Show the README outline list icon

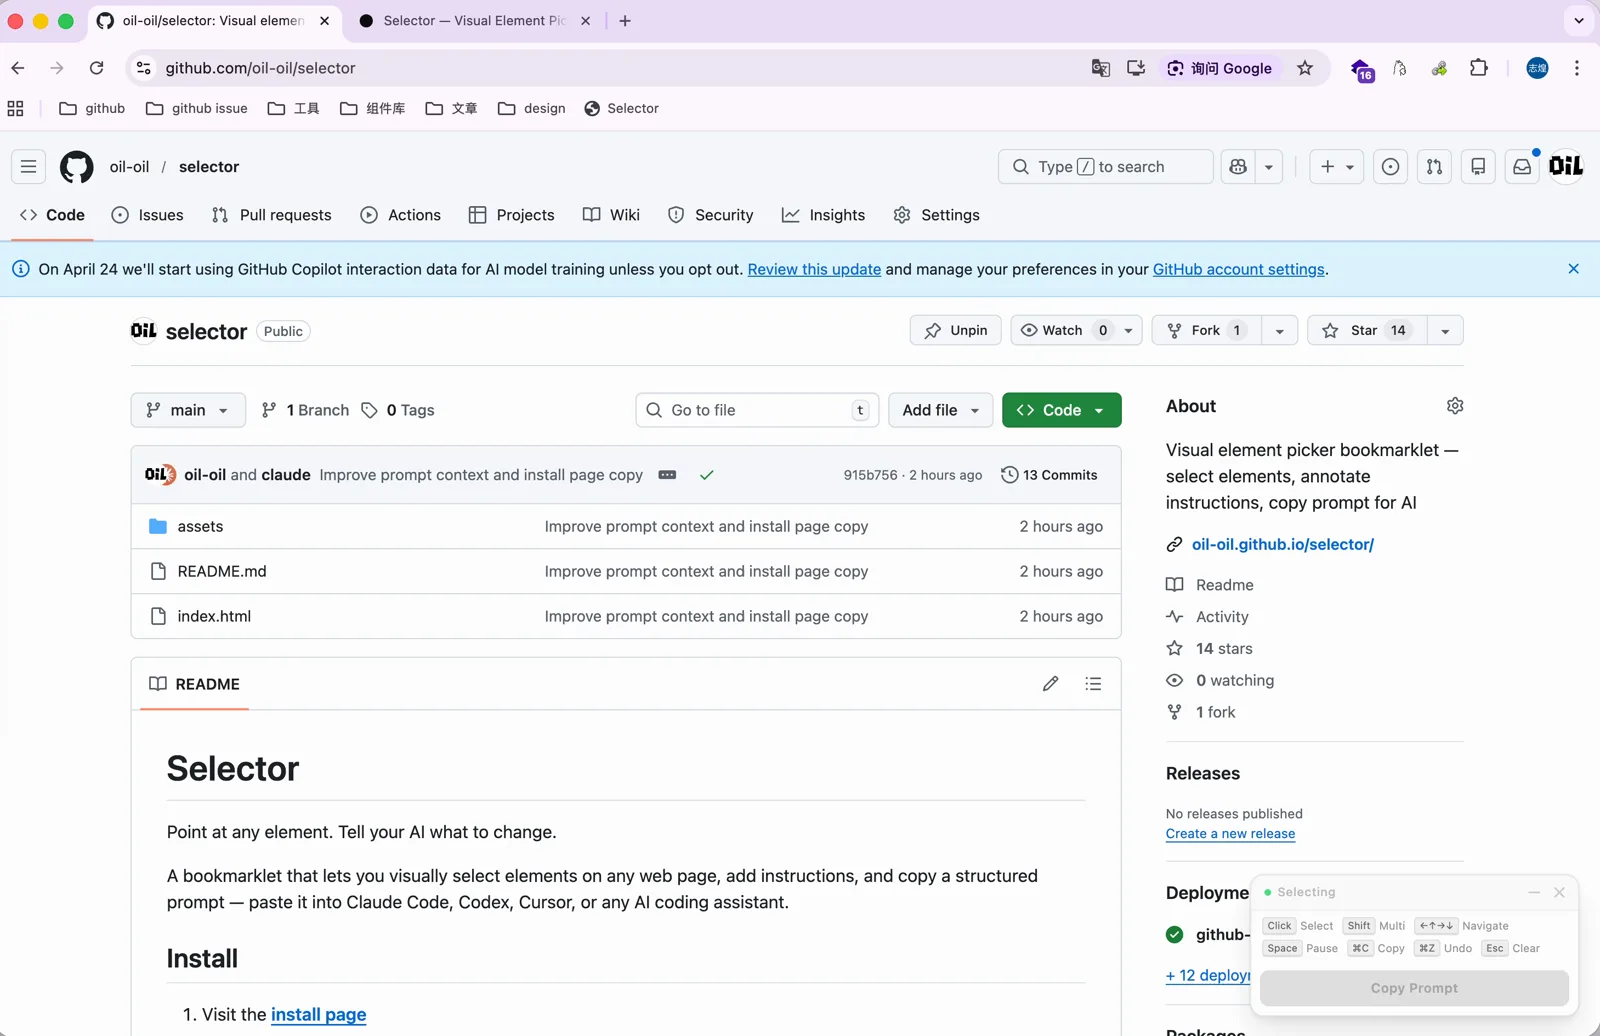(x=1093, y=684)
